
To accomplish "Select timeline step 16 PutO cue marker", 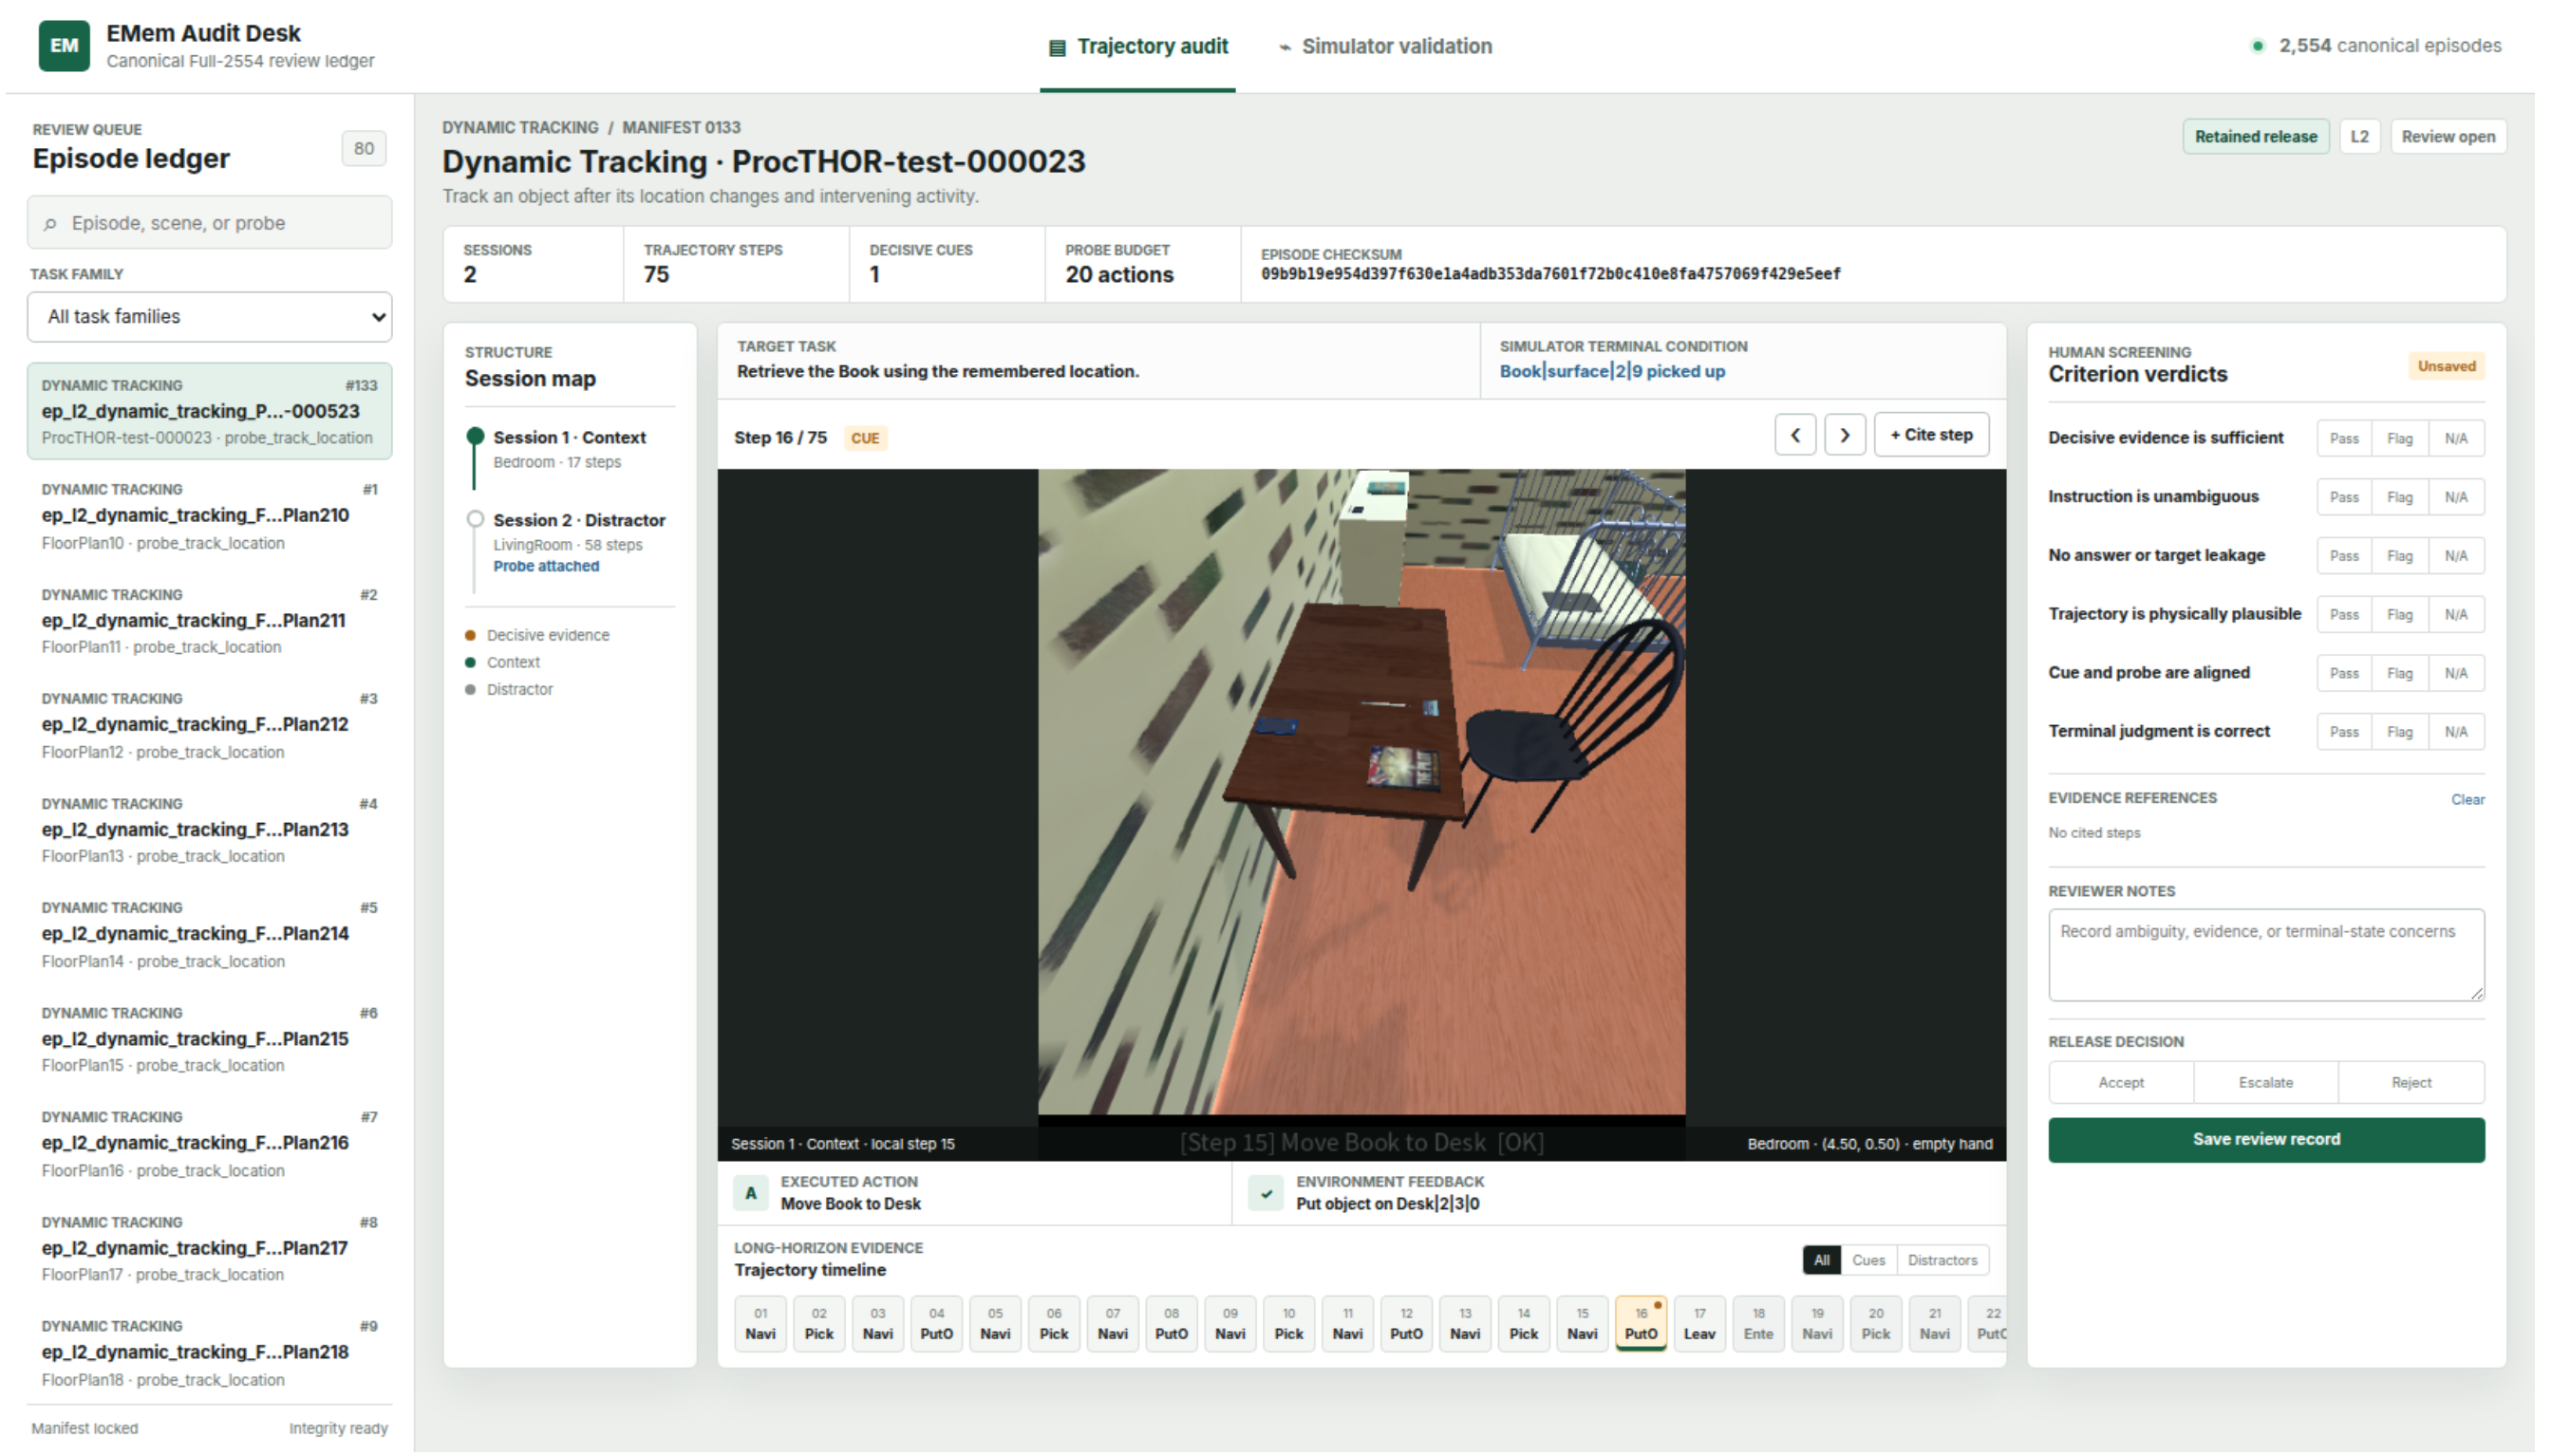I will (x=1640, y=1323).
